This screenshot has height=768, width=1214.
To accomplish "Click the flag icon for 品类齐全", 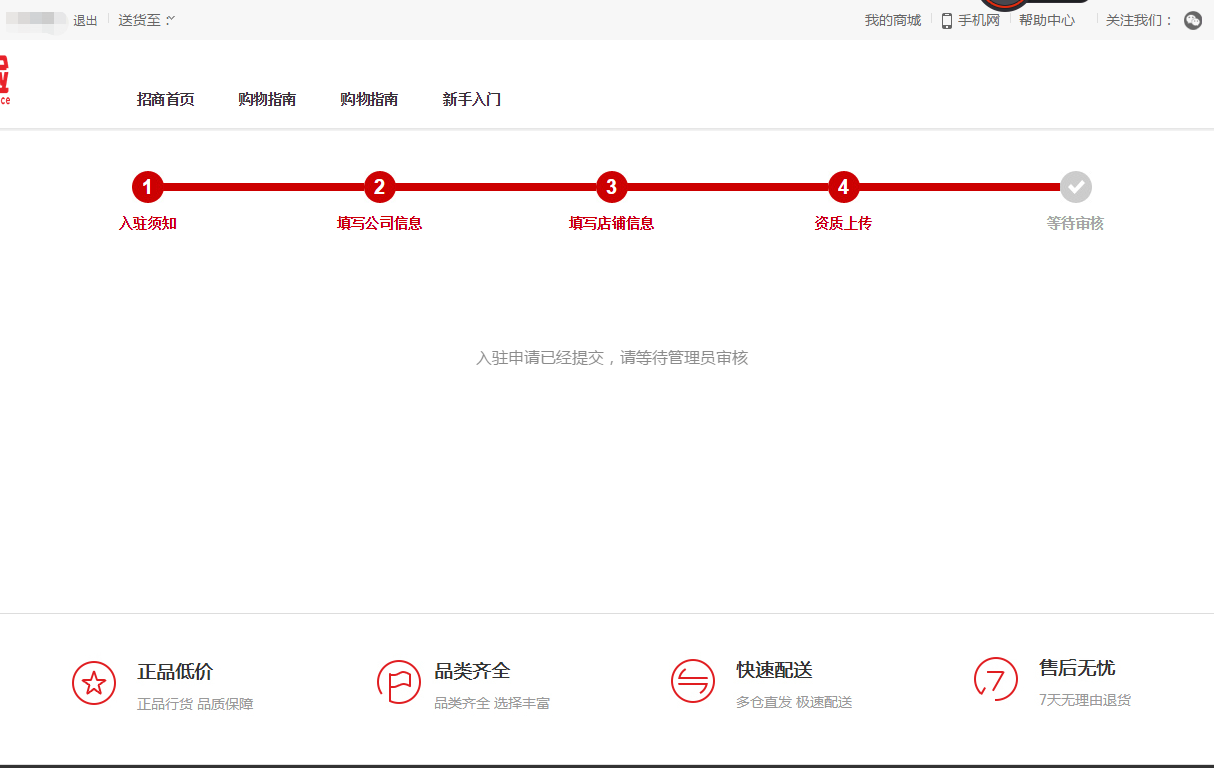I will point(399,682).
